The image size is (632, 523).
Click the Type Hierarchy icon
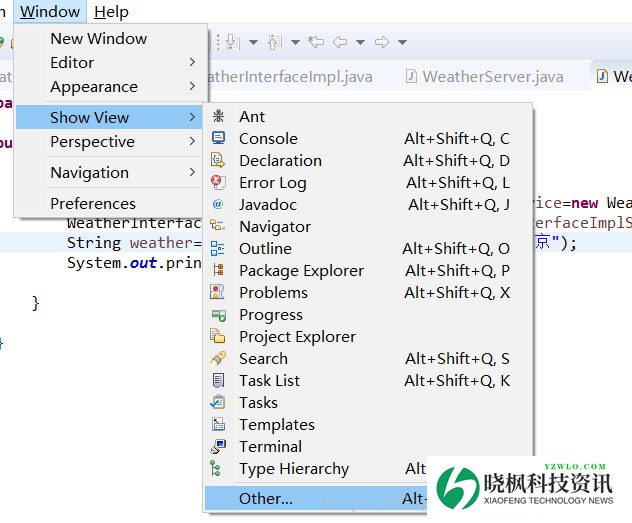tap(218, 468)
